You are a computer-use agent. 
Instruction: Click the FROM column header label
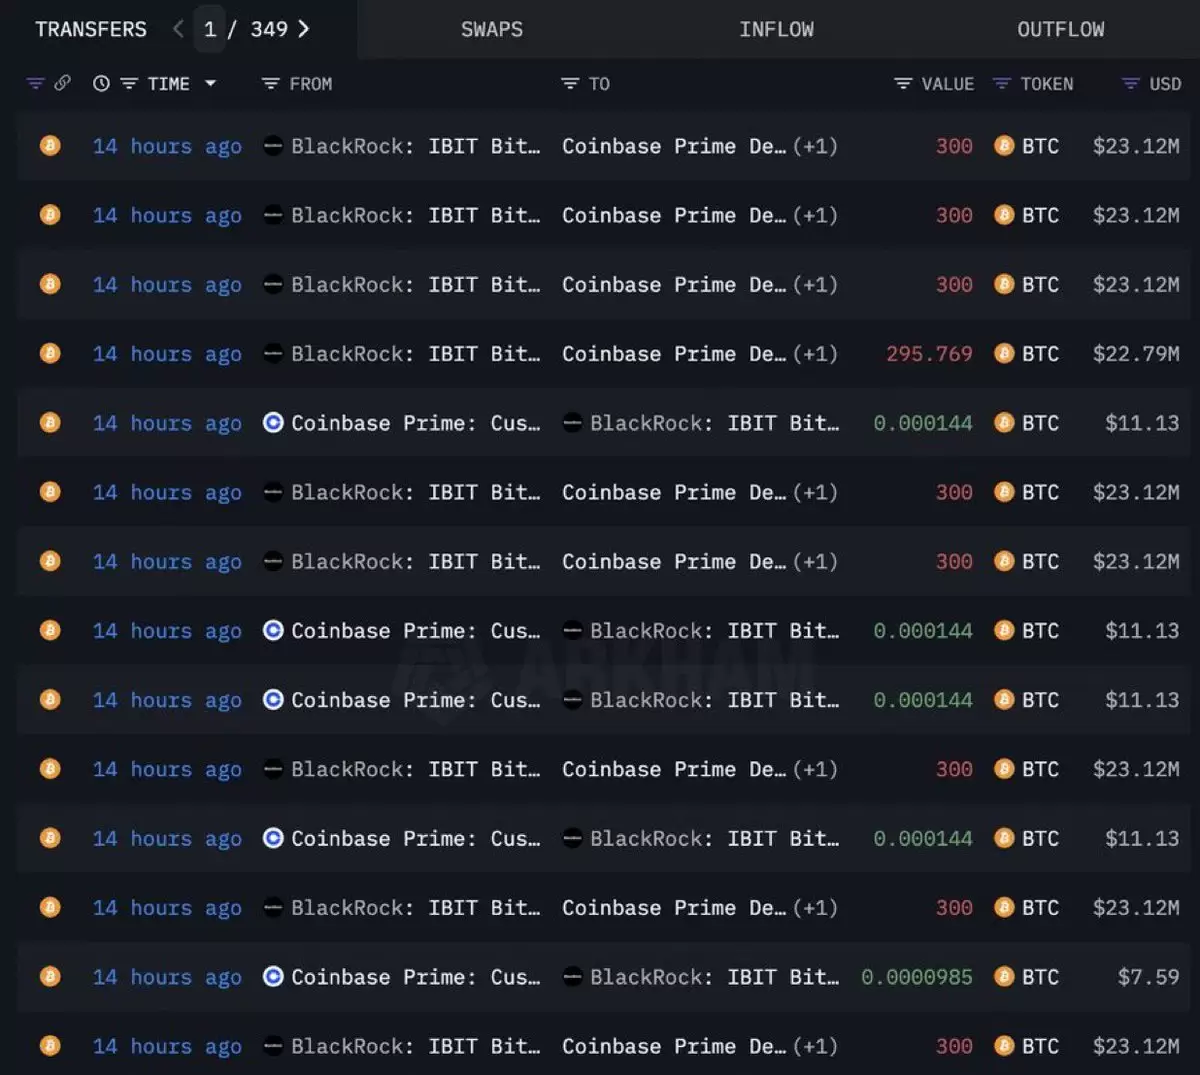point(311,84)
